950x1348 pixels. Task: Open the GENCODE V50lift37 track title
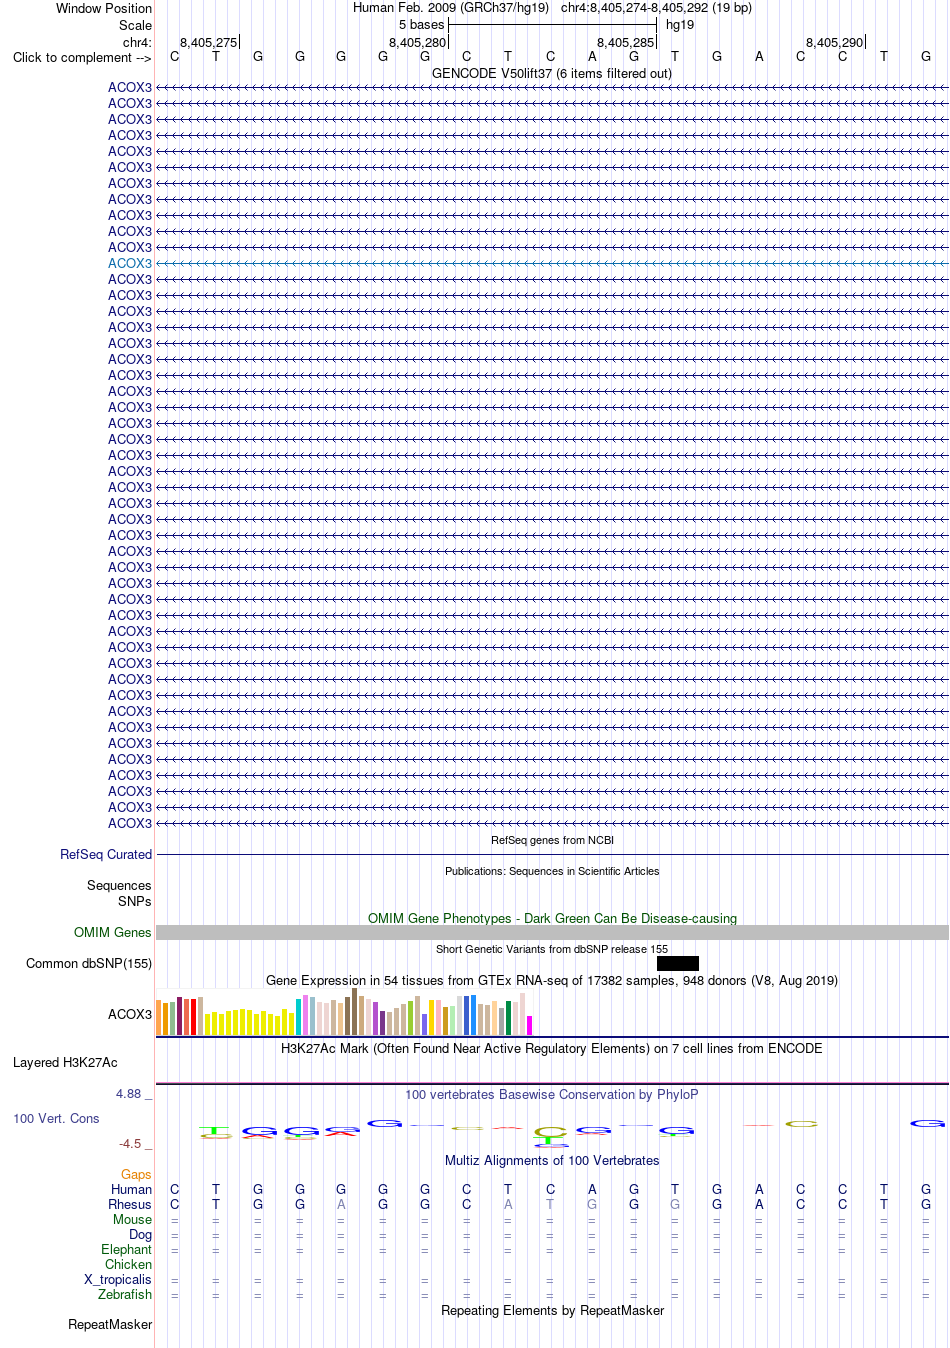tap(552, 73)
